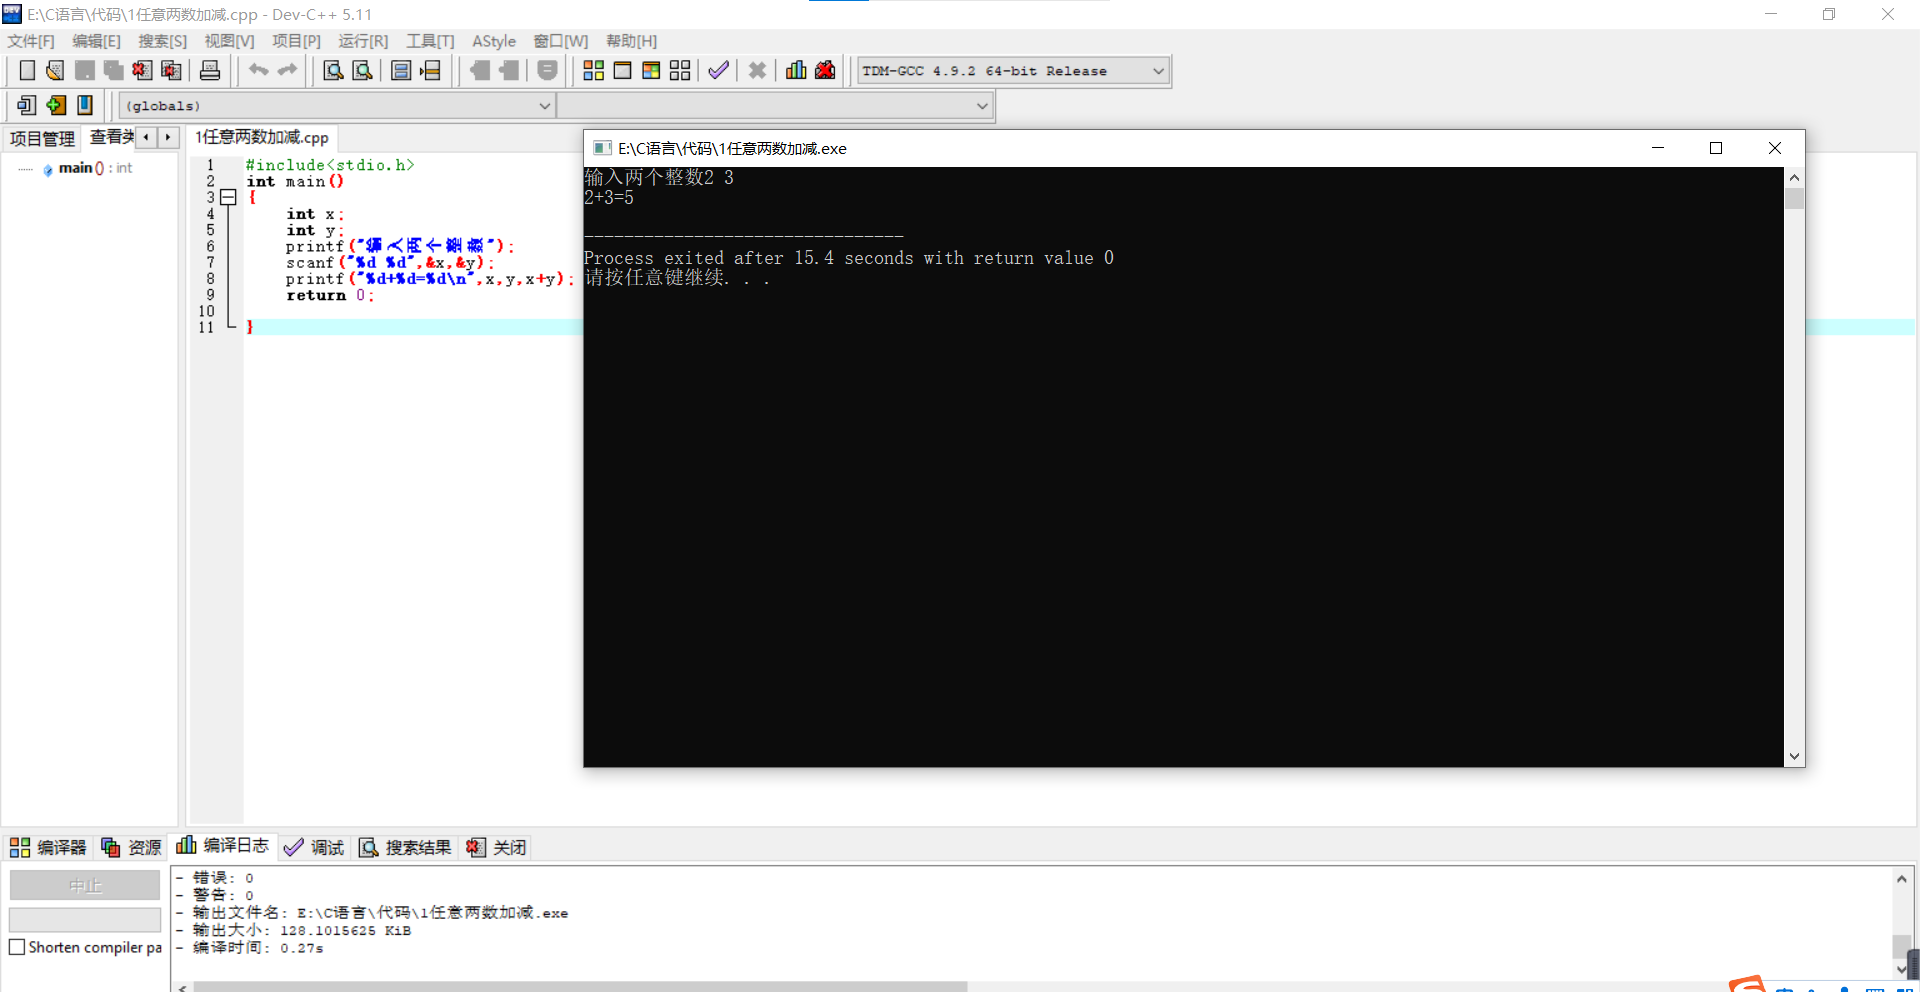The height and width of the screenshot is (992, 1920).
Task: Click the Print toolbar icon
Action: [210, 70]
